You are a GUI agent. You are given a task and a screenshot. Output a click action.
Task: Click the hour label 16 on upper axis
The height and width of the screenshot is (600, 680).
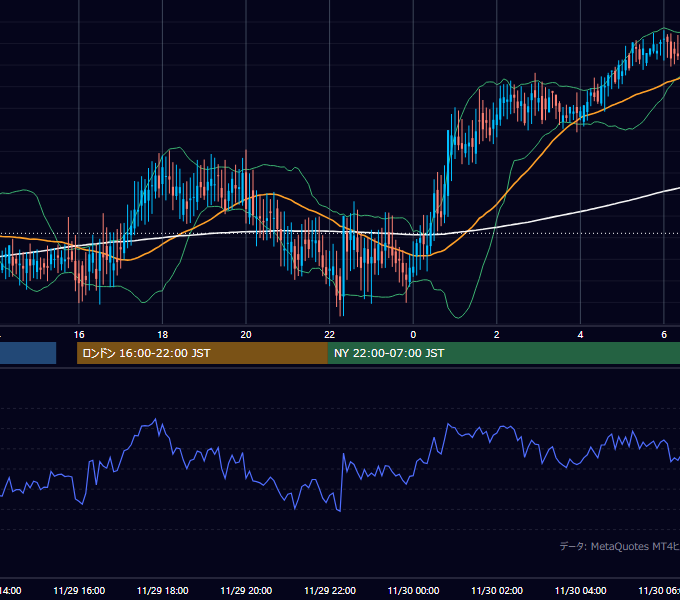[79, 335]
